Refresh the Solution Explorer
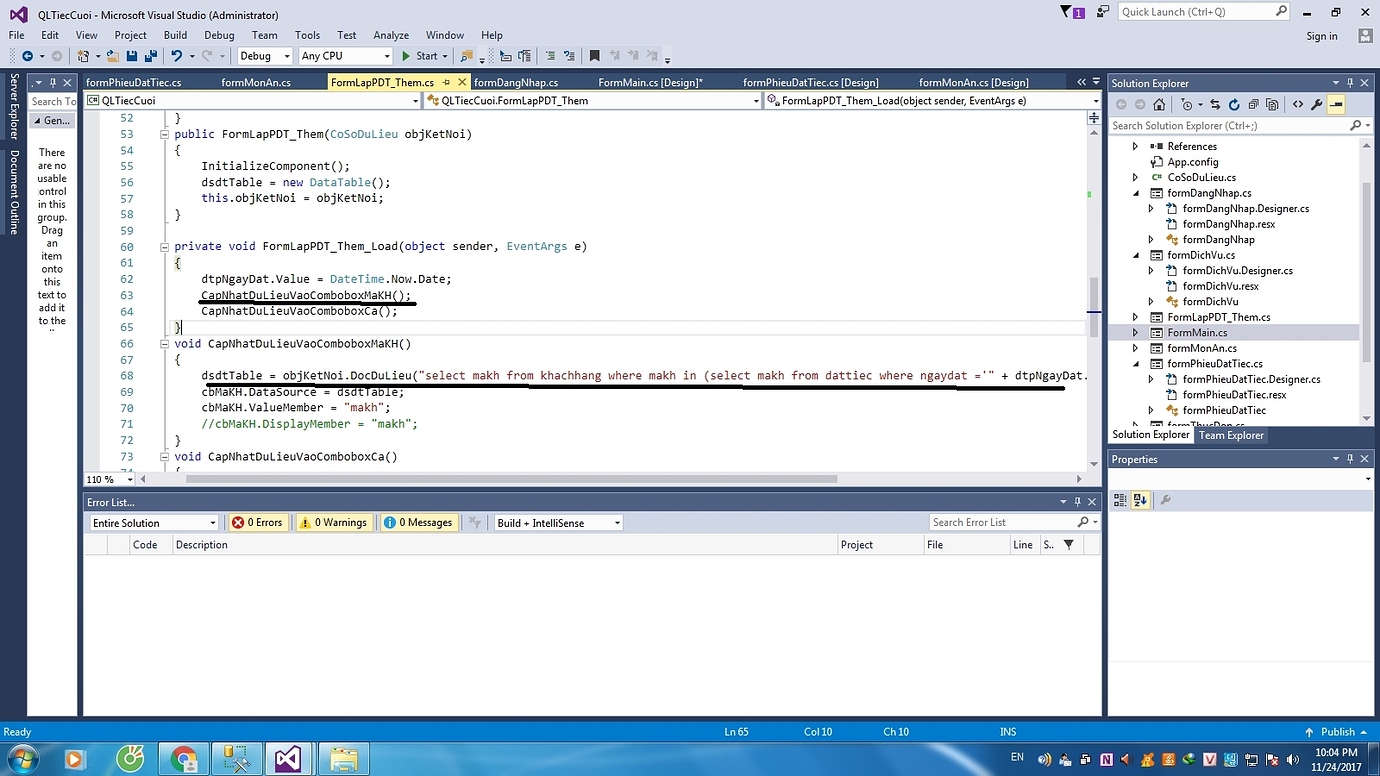 tap(1234, 104)
